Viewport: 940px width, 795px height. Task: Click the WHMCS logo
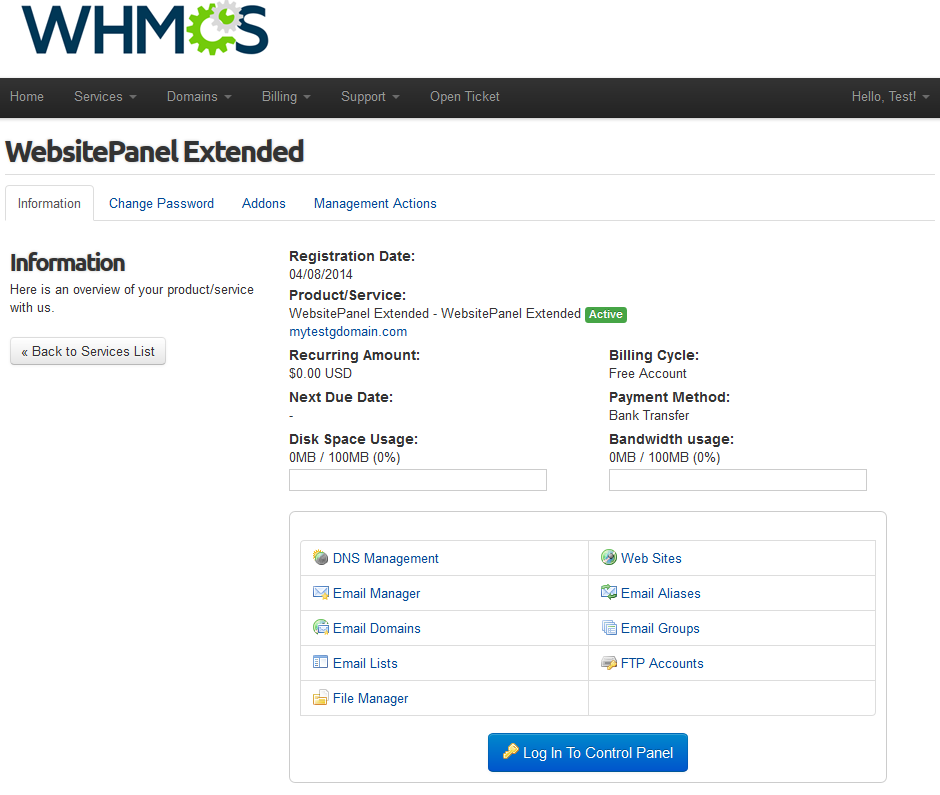click(145, 29)
